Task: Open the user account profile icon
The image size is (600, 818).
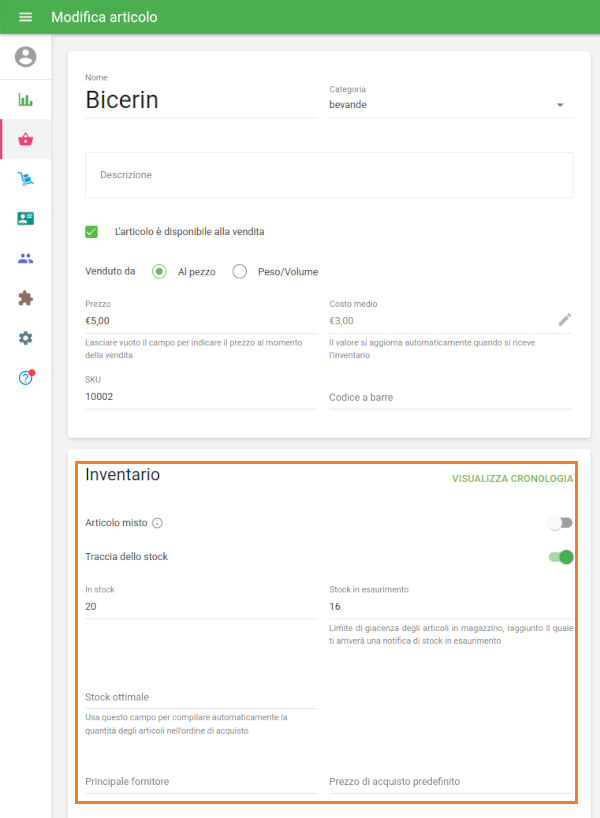Action: (25, 57)
